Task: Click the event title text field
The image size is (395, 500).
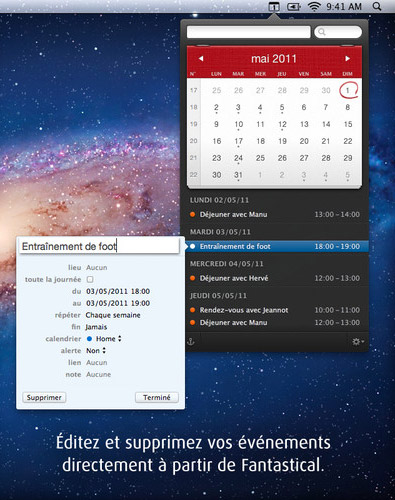Action: 99,246
